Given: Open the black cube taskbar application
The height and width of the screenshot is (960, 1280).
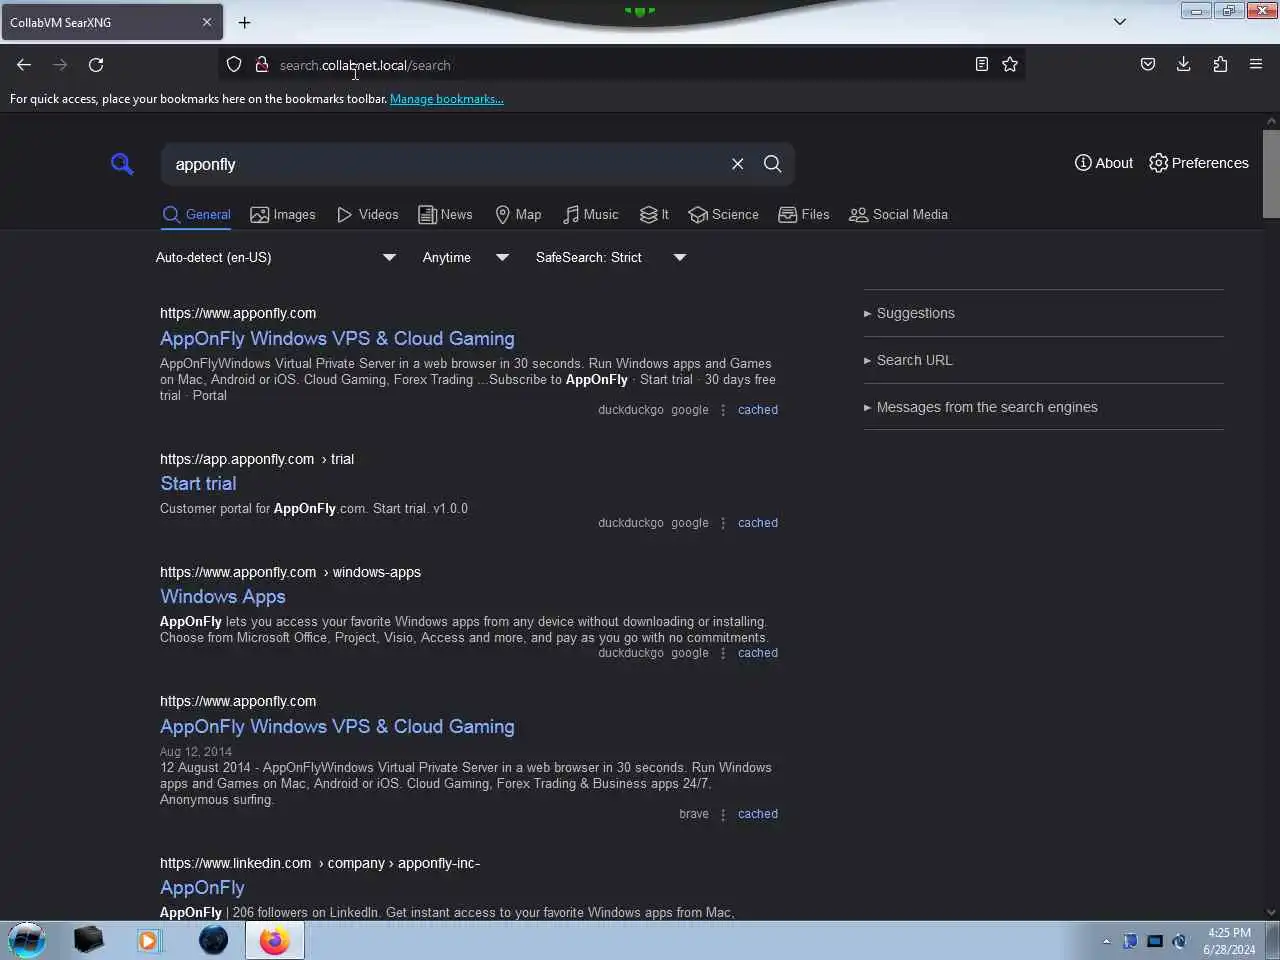Looking at the screenshot, I should (x=88, y=940).
